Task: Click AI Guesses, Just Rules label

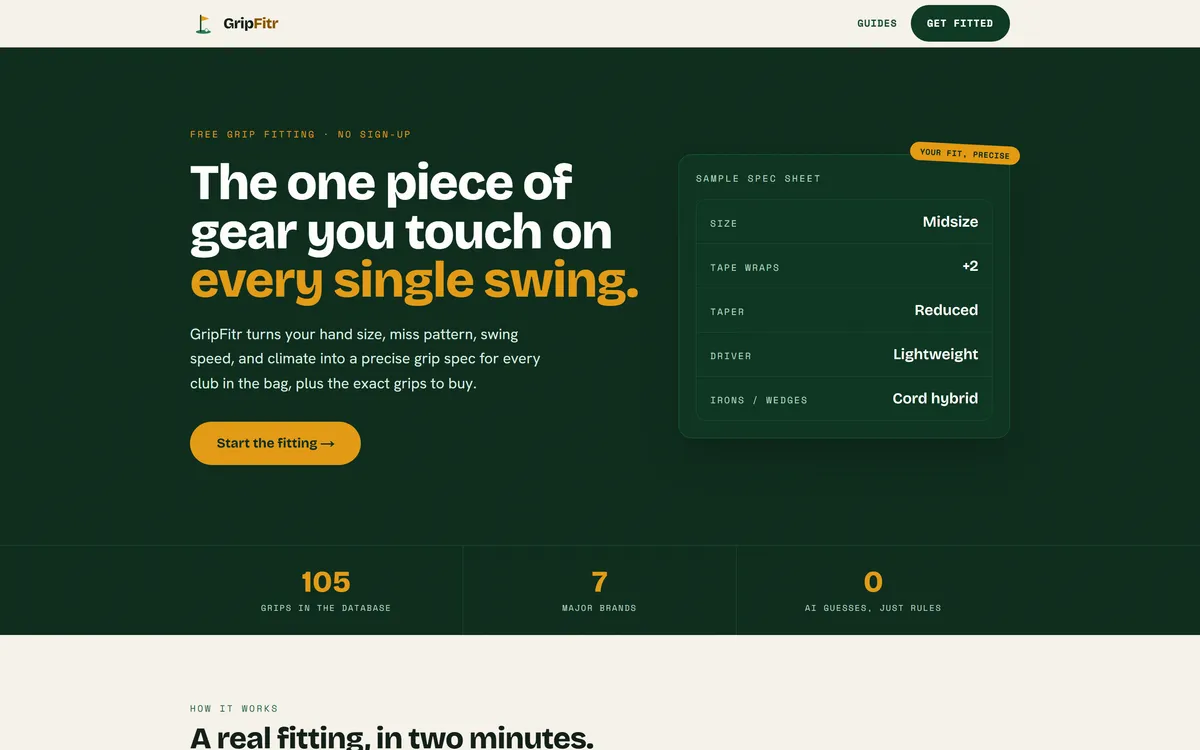Action: tap(873, 608)
